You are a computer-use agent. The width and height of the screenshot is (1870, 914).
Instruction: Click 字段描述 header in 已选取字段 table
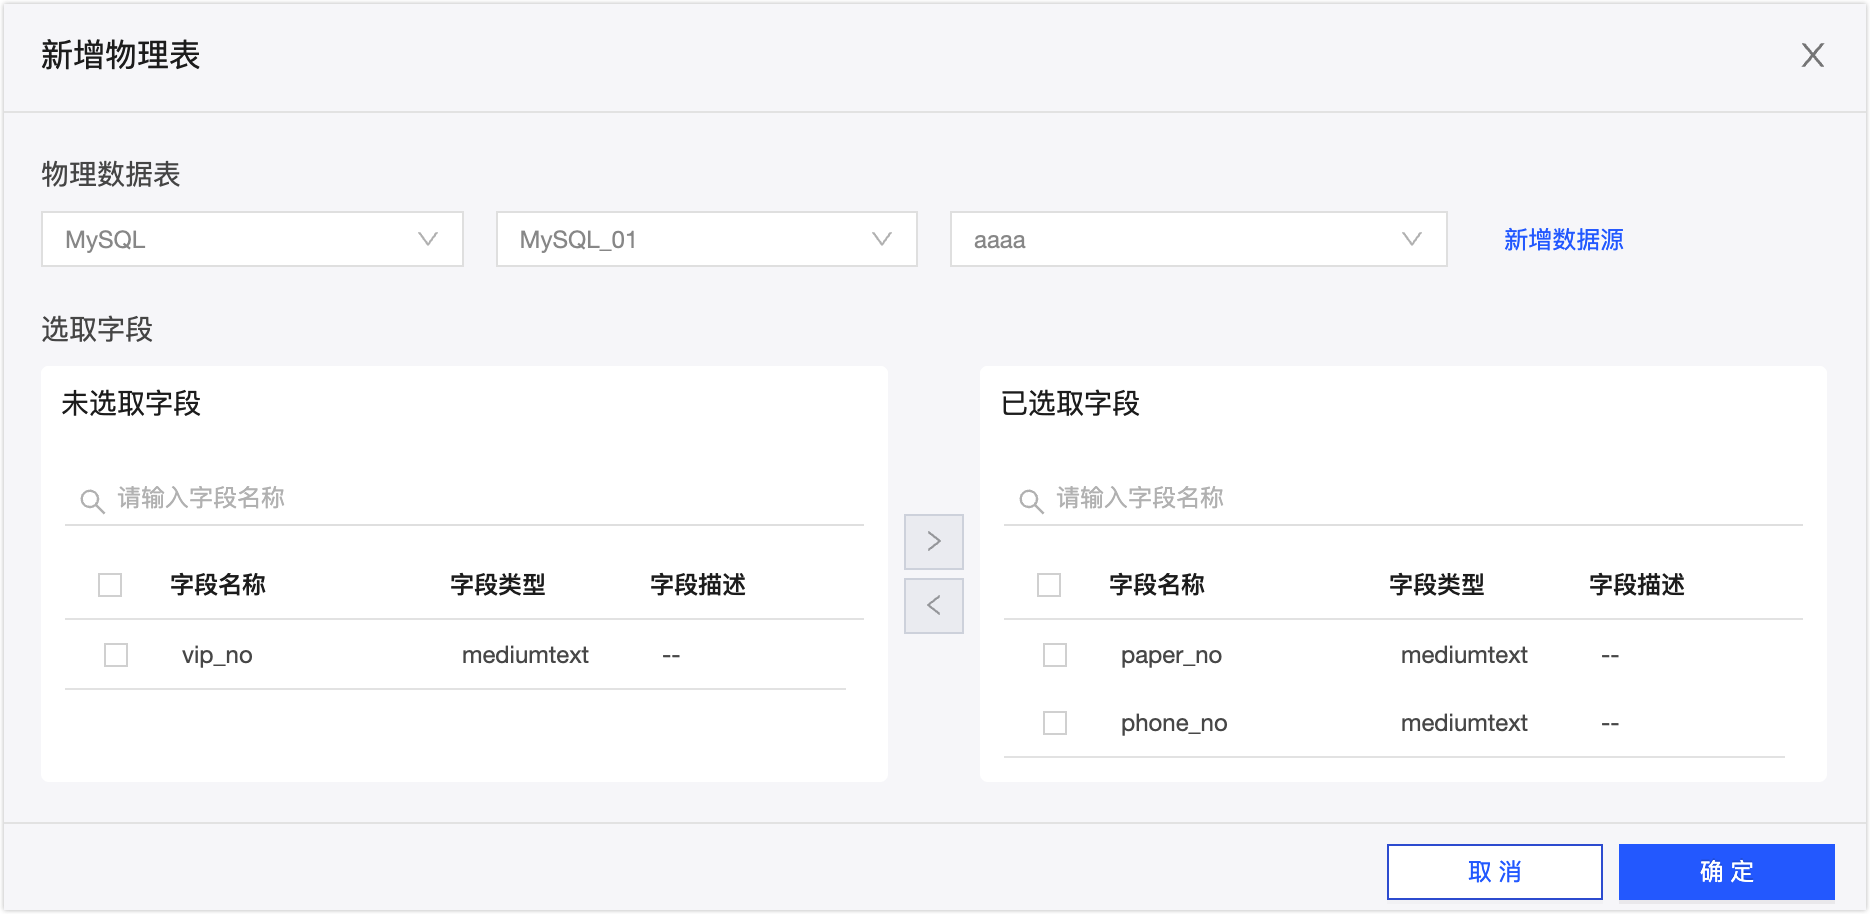pos(1637,585)
